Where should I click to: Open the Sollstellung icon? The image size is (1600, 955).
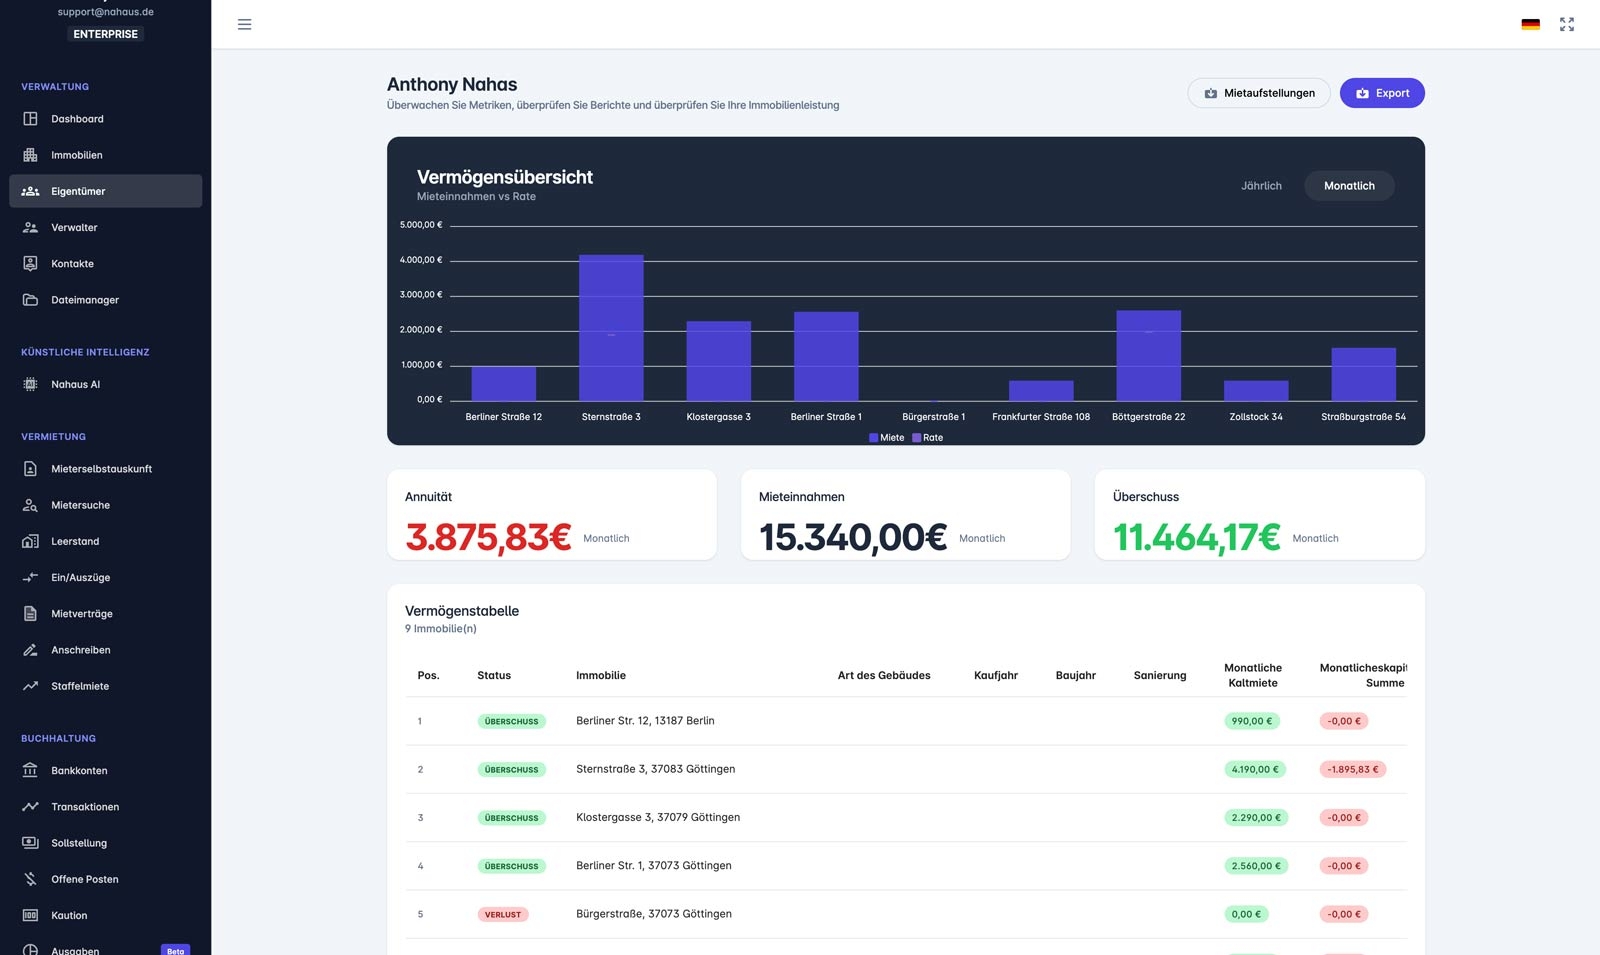coord(30,843)
